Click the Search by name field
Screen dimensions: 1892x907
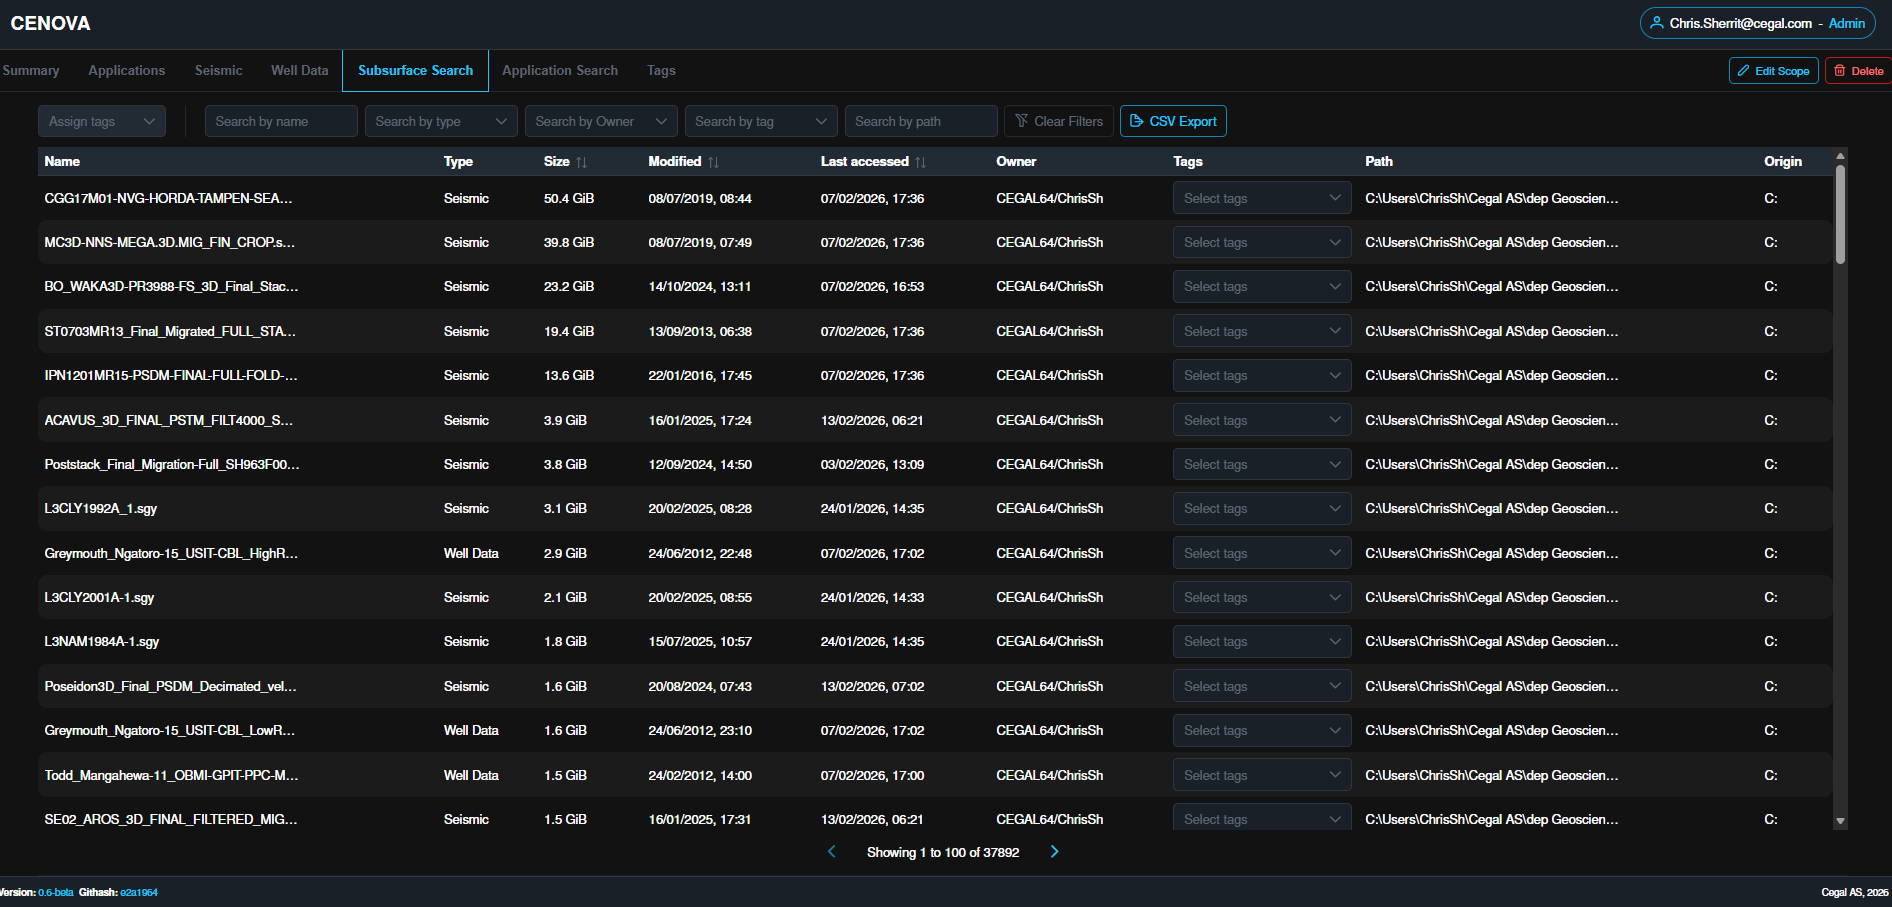tap(281, 121)
